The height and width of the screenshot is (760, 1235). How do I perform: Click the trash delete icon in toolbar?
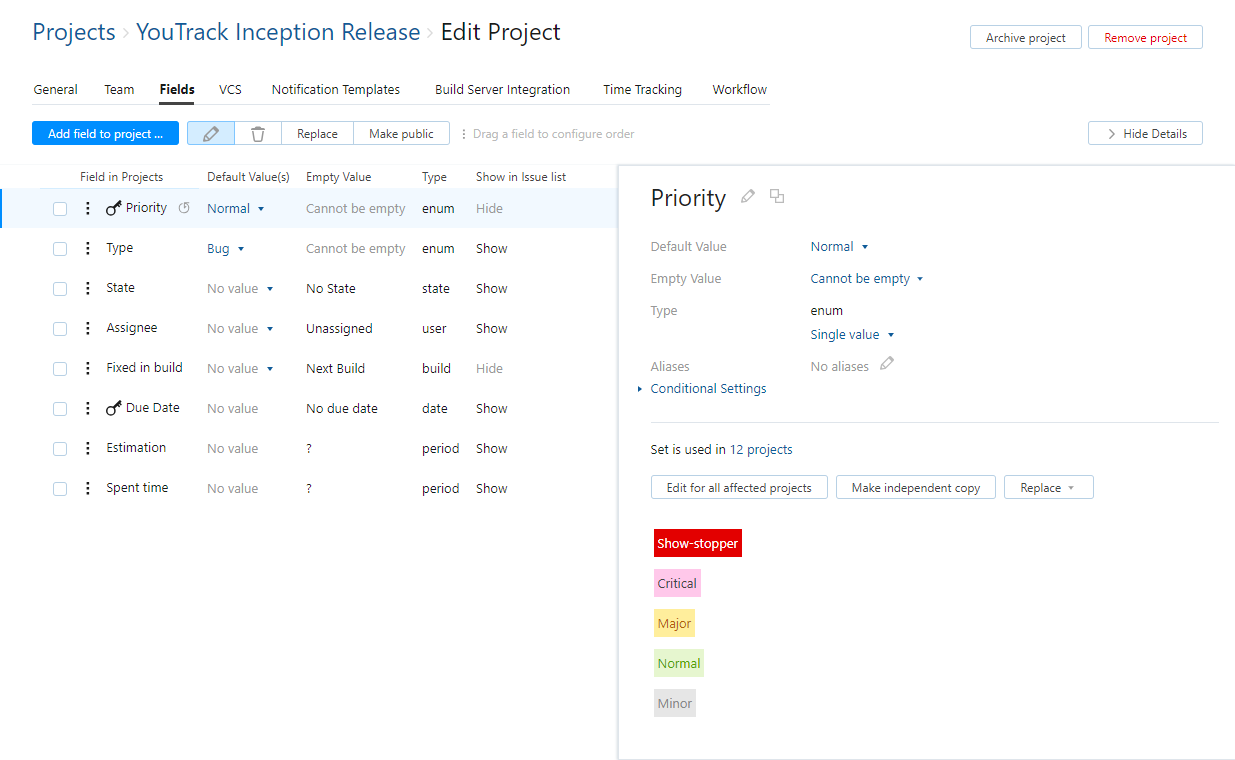point(258,134)
